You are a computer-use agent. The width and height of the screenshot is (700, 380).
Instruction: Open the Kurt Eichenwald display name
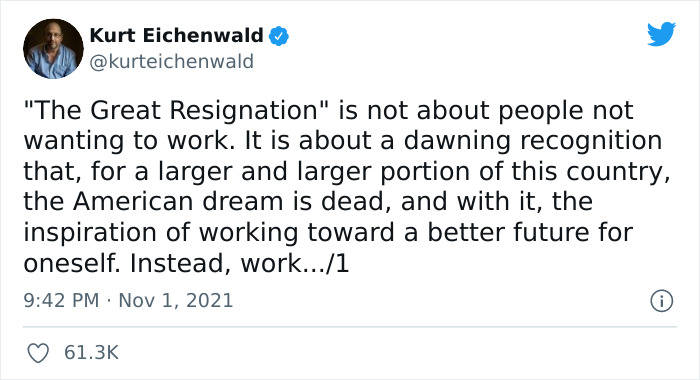[x=177, y=36]
